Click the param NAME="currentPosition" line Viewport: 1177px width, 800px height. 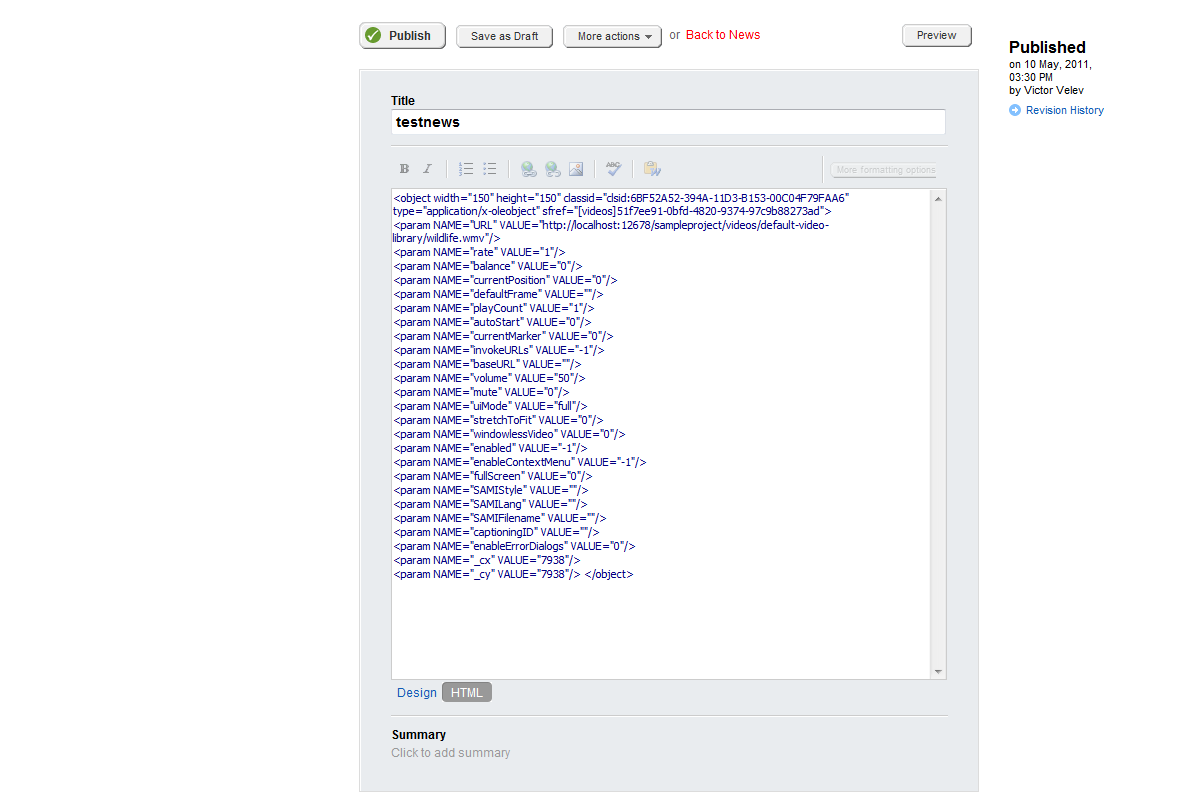tap(505, 281)
